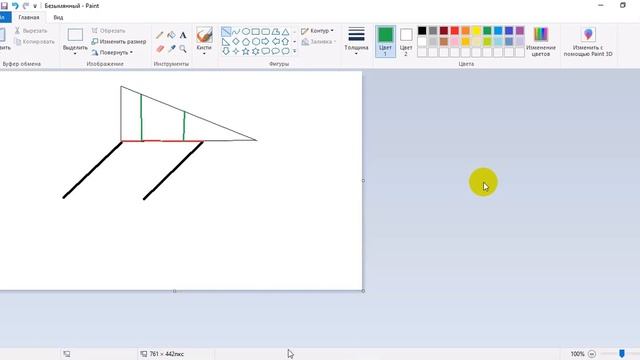Screen dimensions: 640x360
Task: Click the Cut (Вырезать) button
Action: [31, 31]
